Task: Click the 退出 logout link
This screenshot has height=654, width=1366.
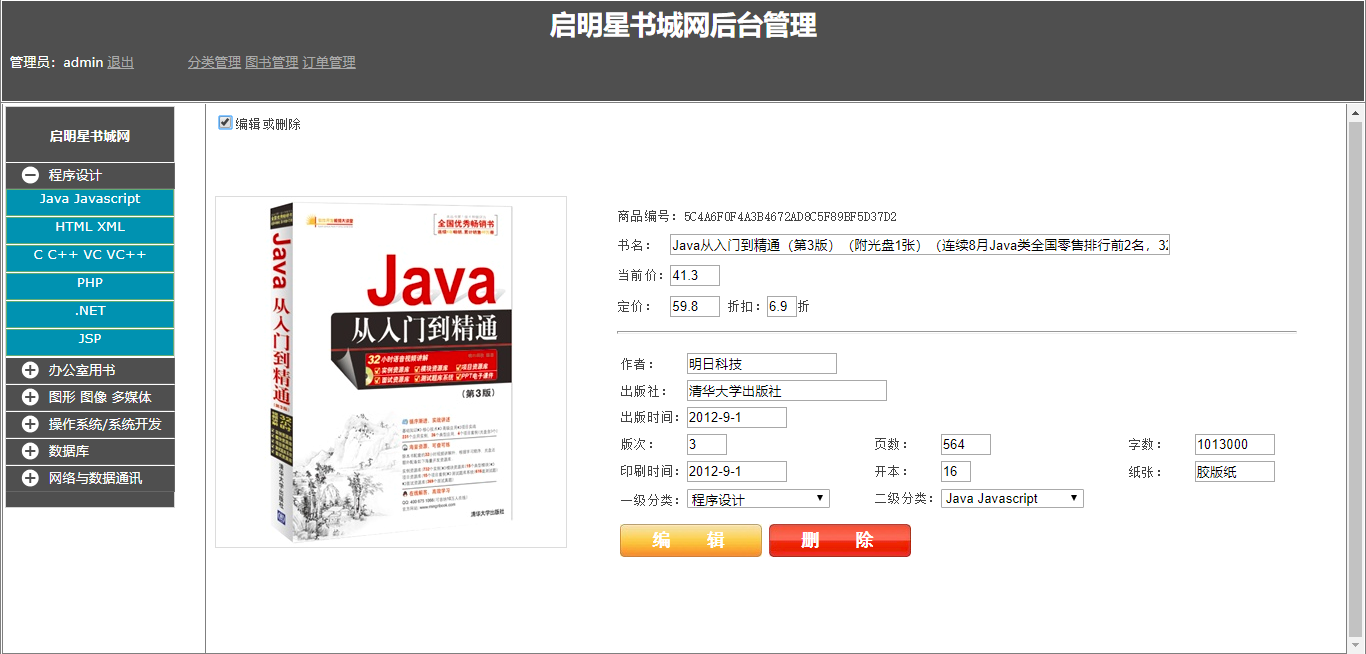Action: coord(120,62)
